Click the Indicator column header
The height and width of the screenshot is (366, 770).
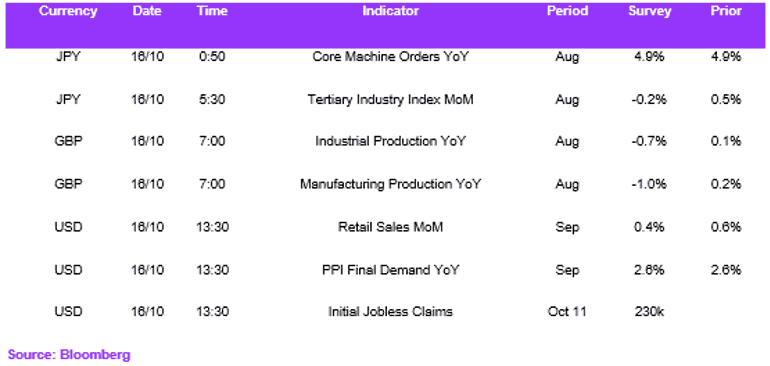pos(390,11)
